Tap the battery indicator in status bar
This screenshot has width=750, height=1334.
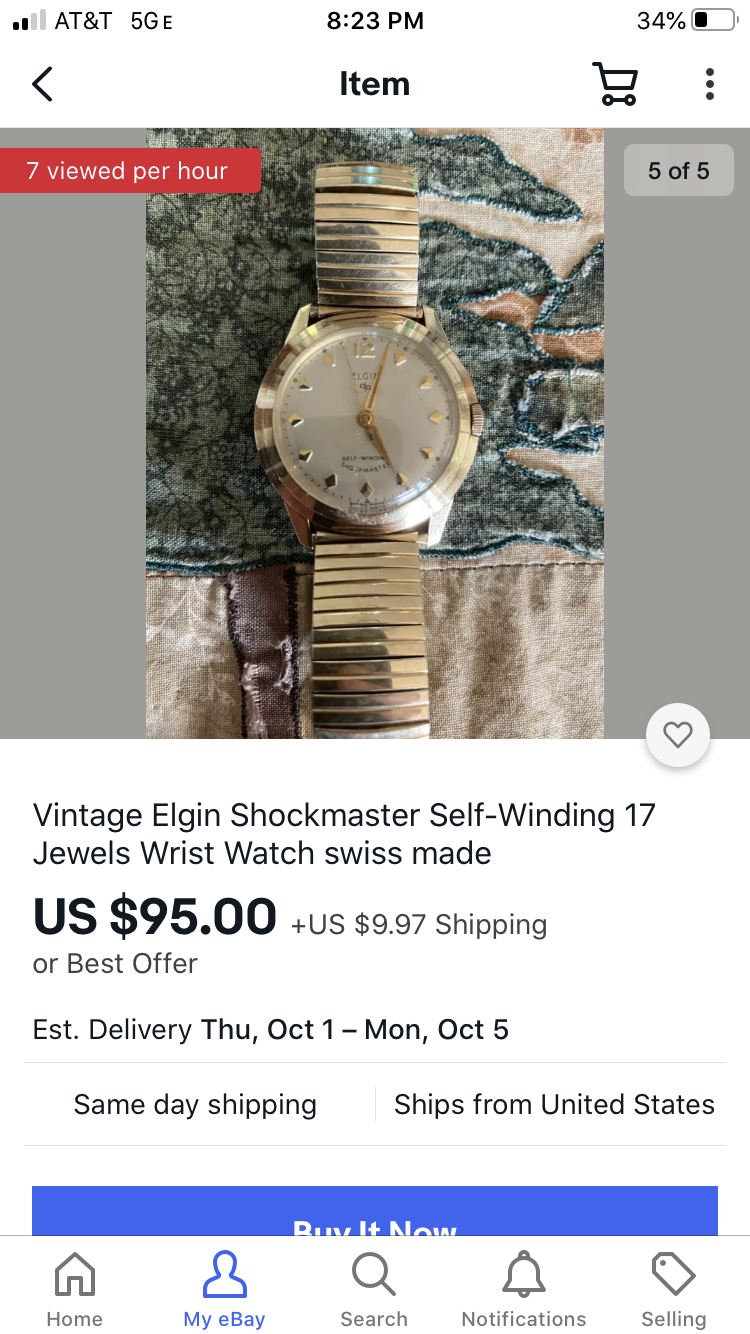713,21
